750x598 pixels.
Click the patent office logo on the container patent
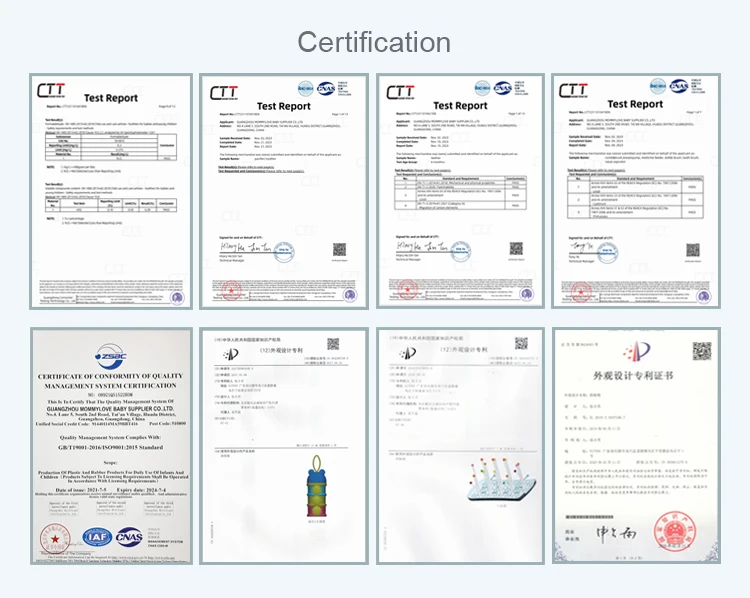(x=231, y=354)
